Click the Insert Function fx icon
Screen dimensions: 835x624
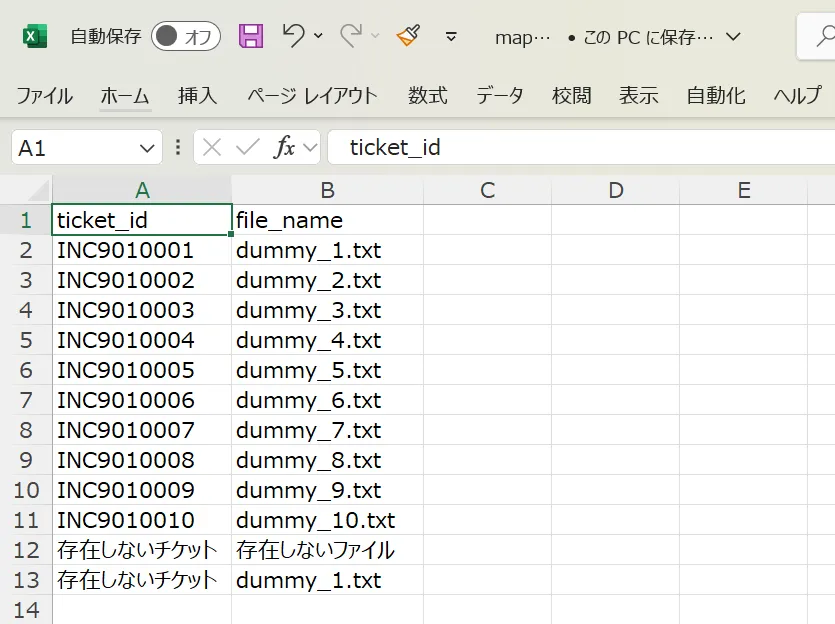[x=284, y=147]
